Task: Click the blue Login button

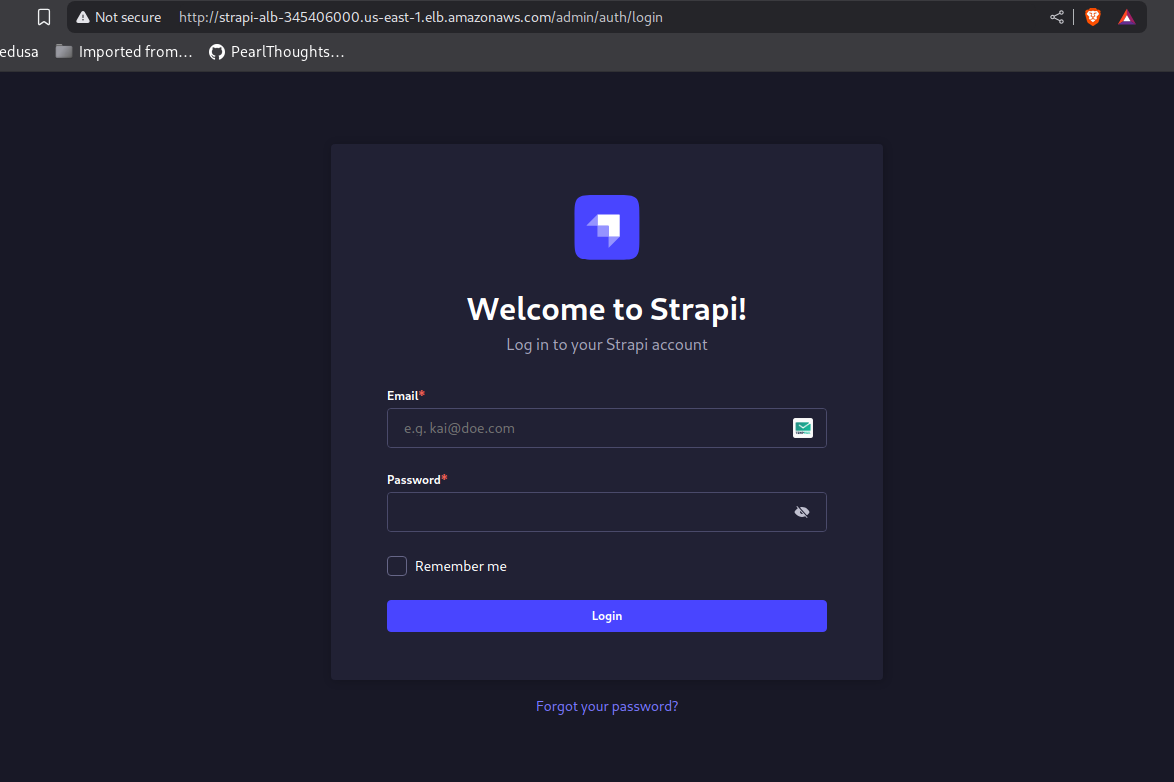Action: 606,616
